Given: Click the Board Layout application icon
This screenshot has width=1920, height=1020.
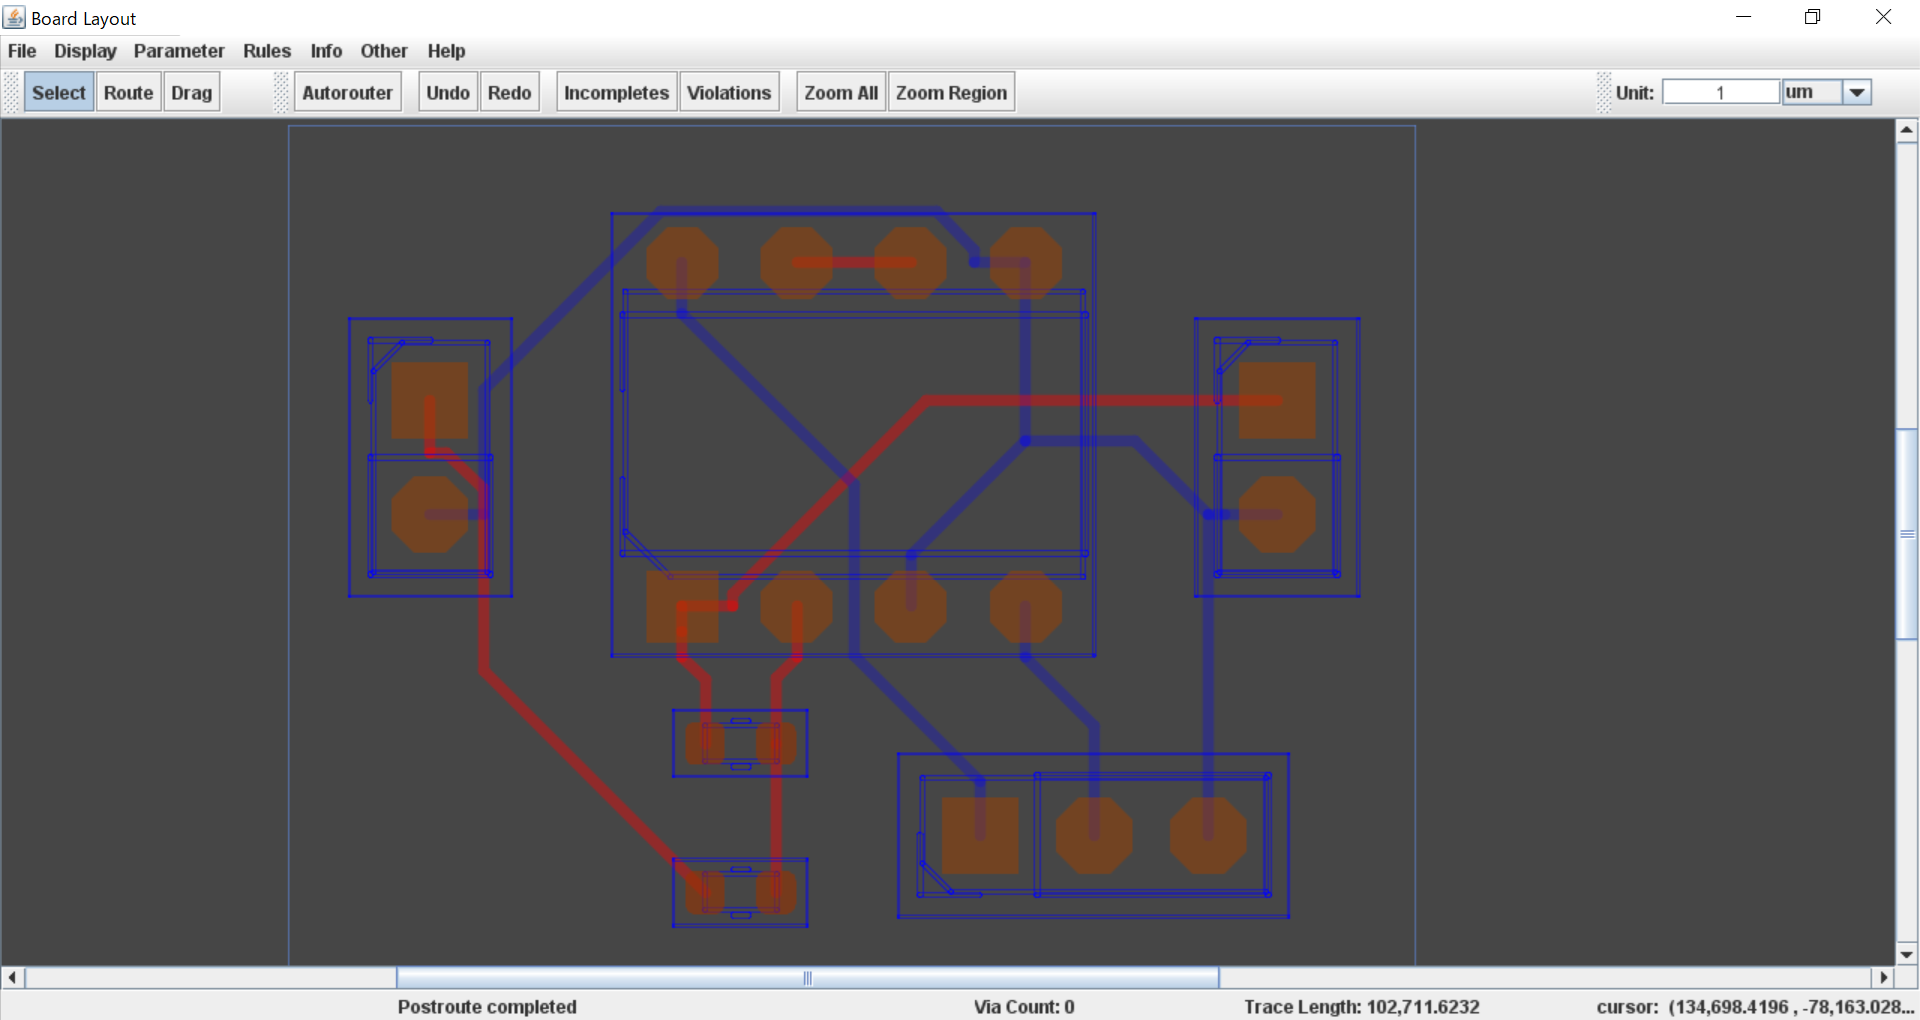Looking at the screenshot, I should click(x=14, y=16).
